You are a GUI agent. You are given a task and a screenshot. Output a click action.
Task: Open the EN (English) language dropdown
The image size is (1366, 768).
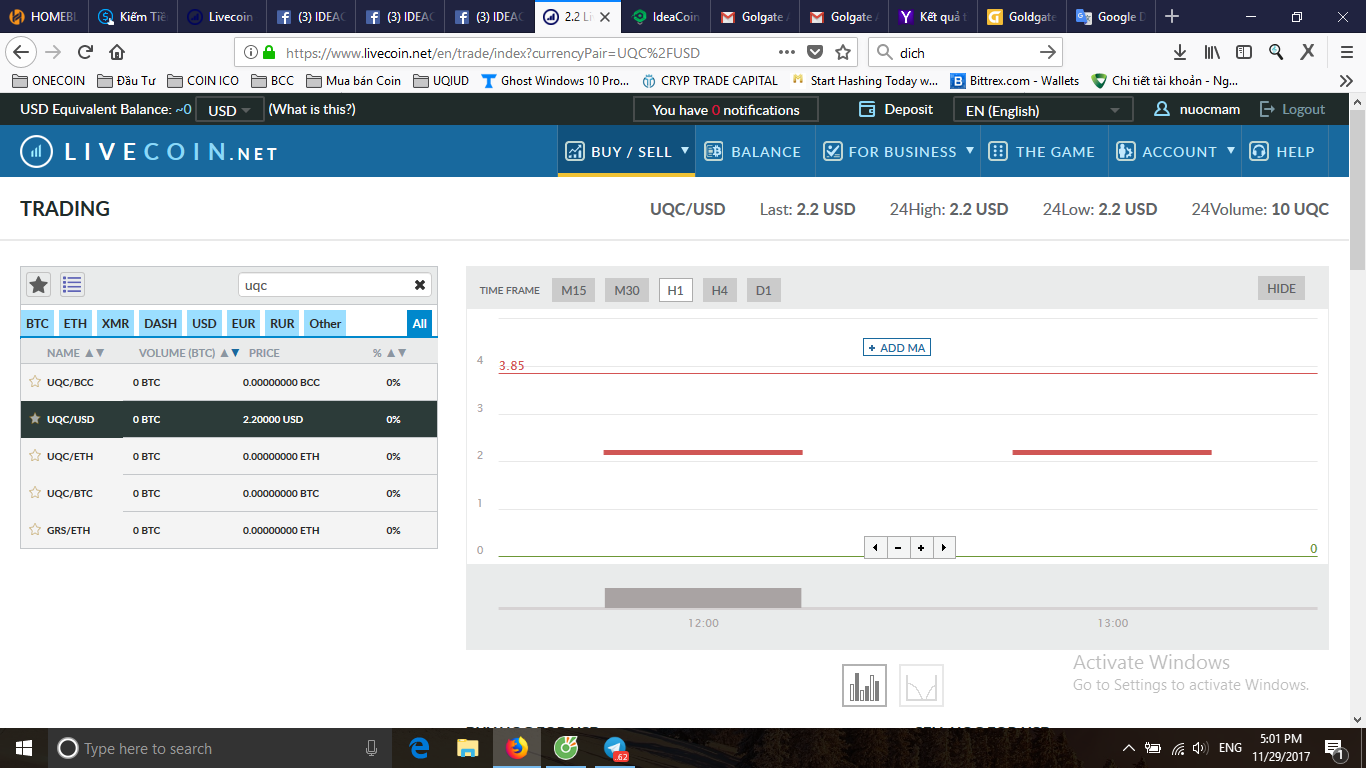tap(1043, 110)
